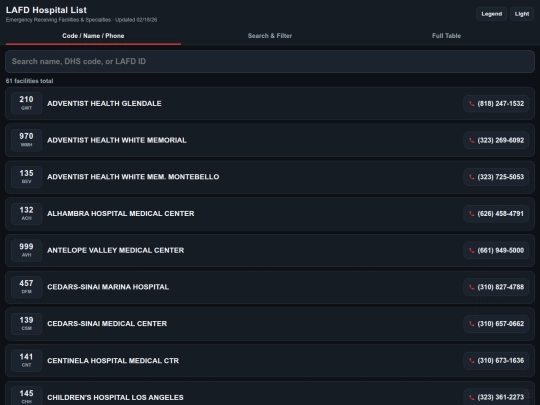The width and height of the screenshot is (540, 405).
Task: Select CENTINELA HOSPITAL MEDICAL CTR name
Action: pos(113,361)
